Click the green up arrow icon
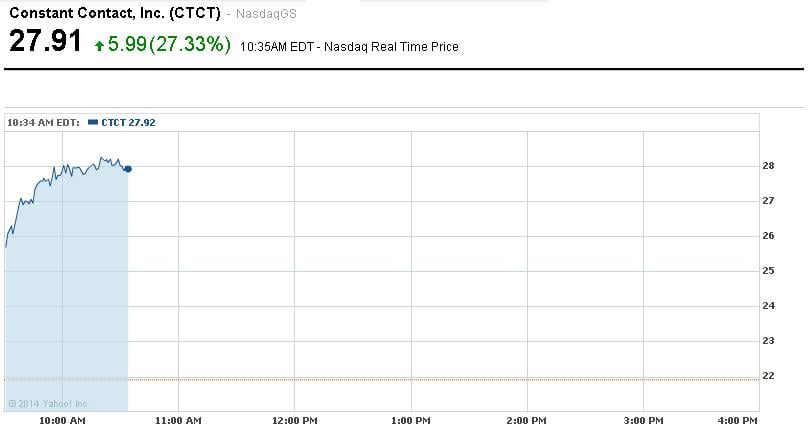Screen dimensions: 810x427 [100, 45]
